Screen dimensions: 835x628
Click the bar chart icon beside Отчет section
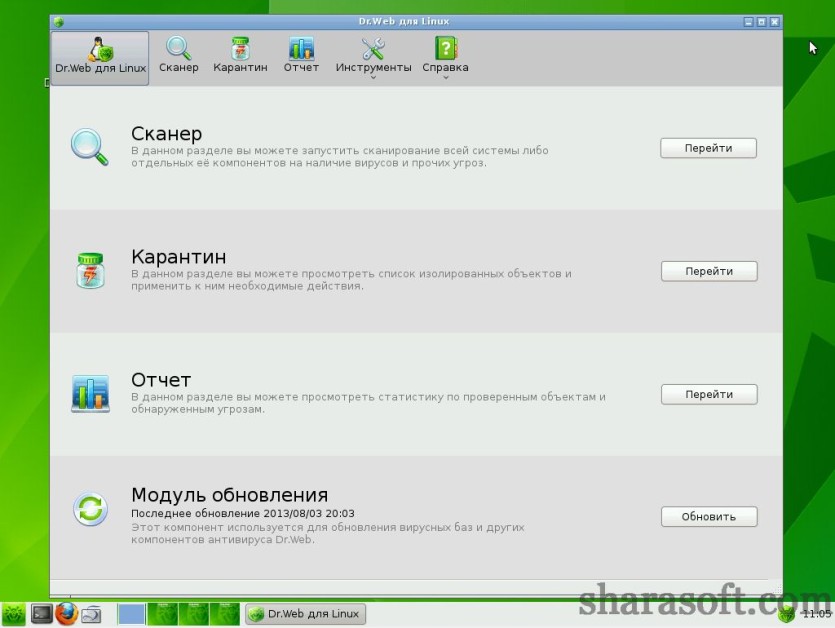pyautogui.click(x=91, y=394)
